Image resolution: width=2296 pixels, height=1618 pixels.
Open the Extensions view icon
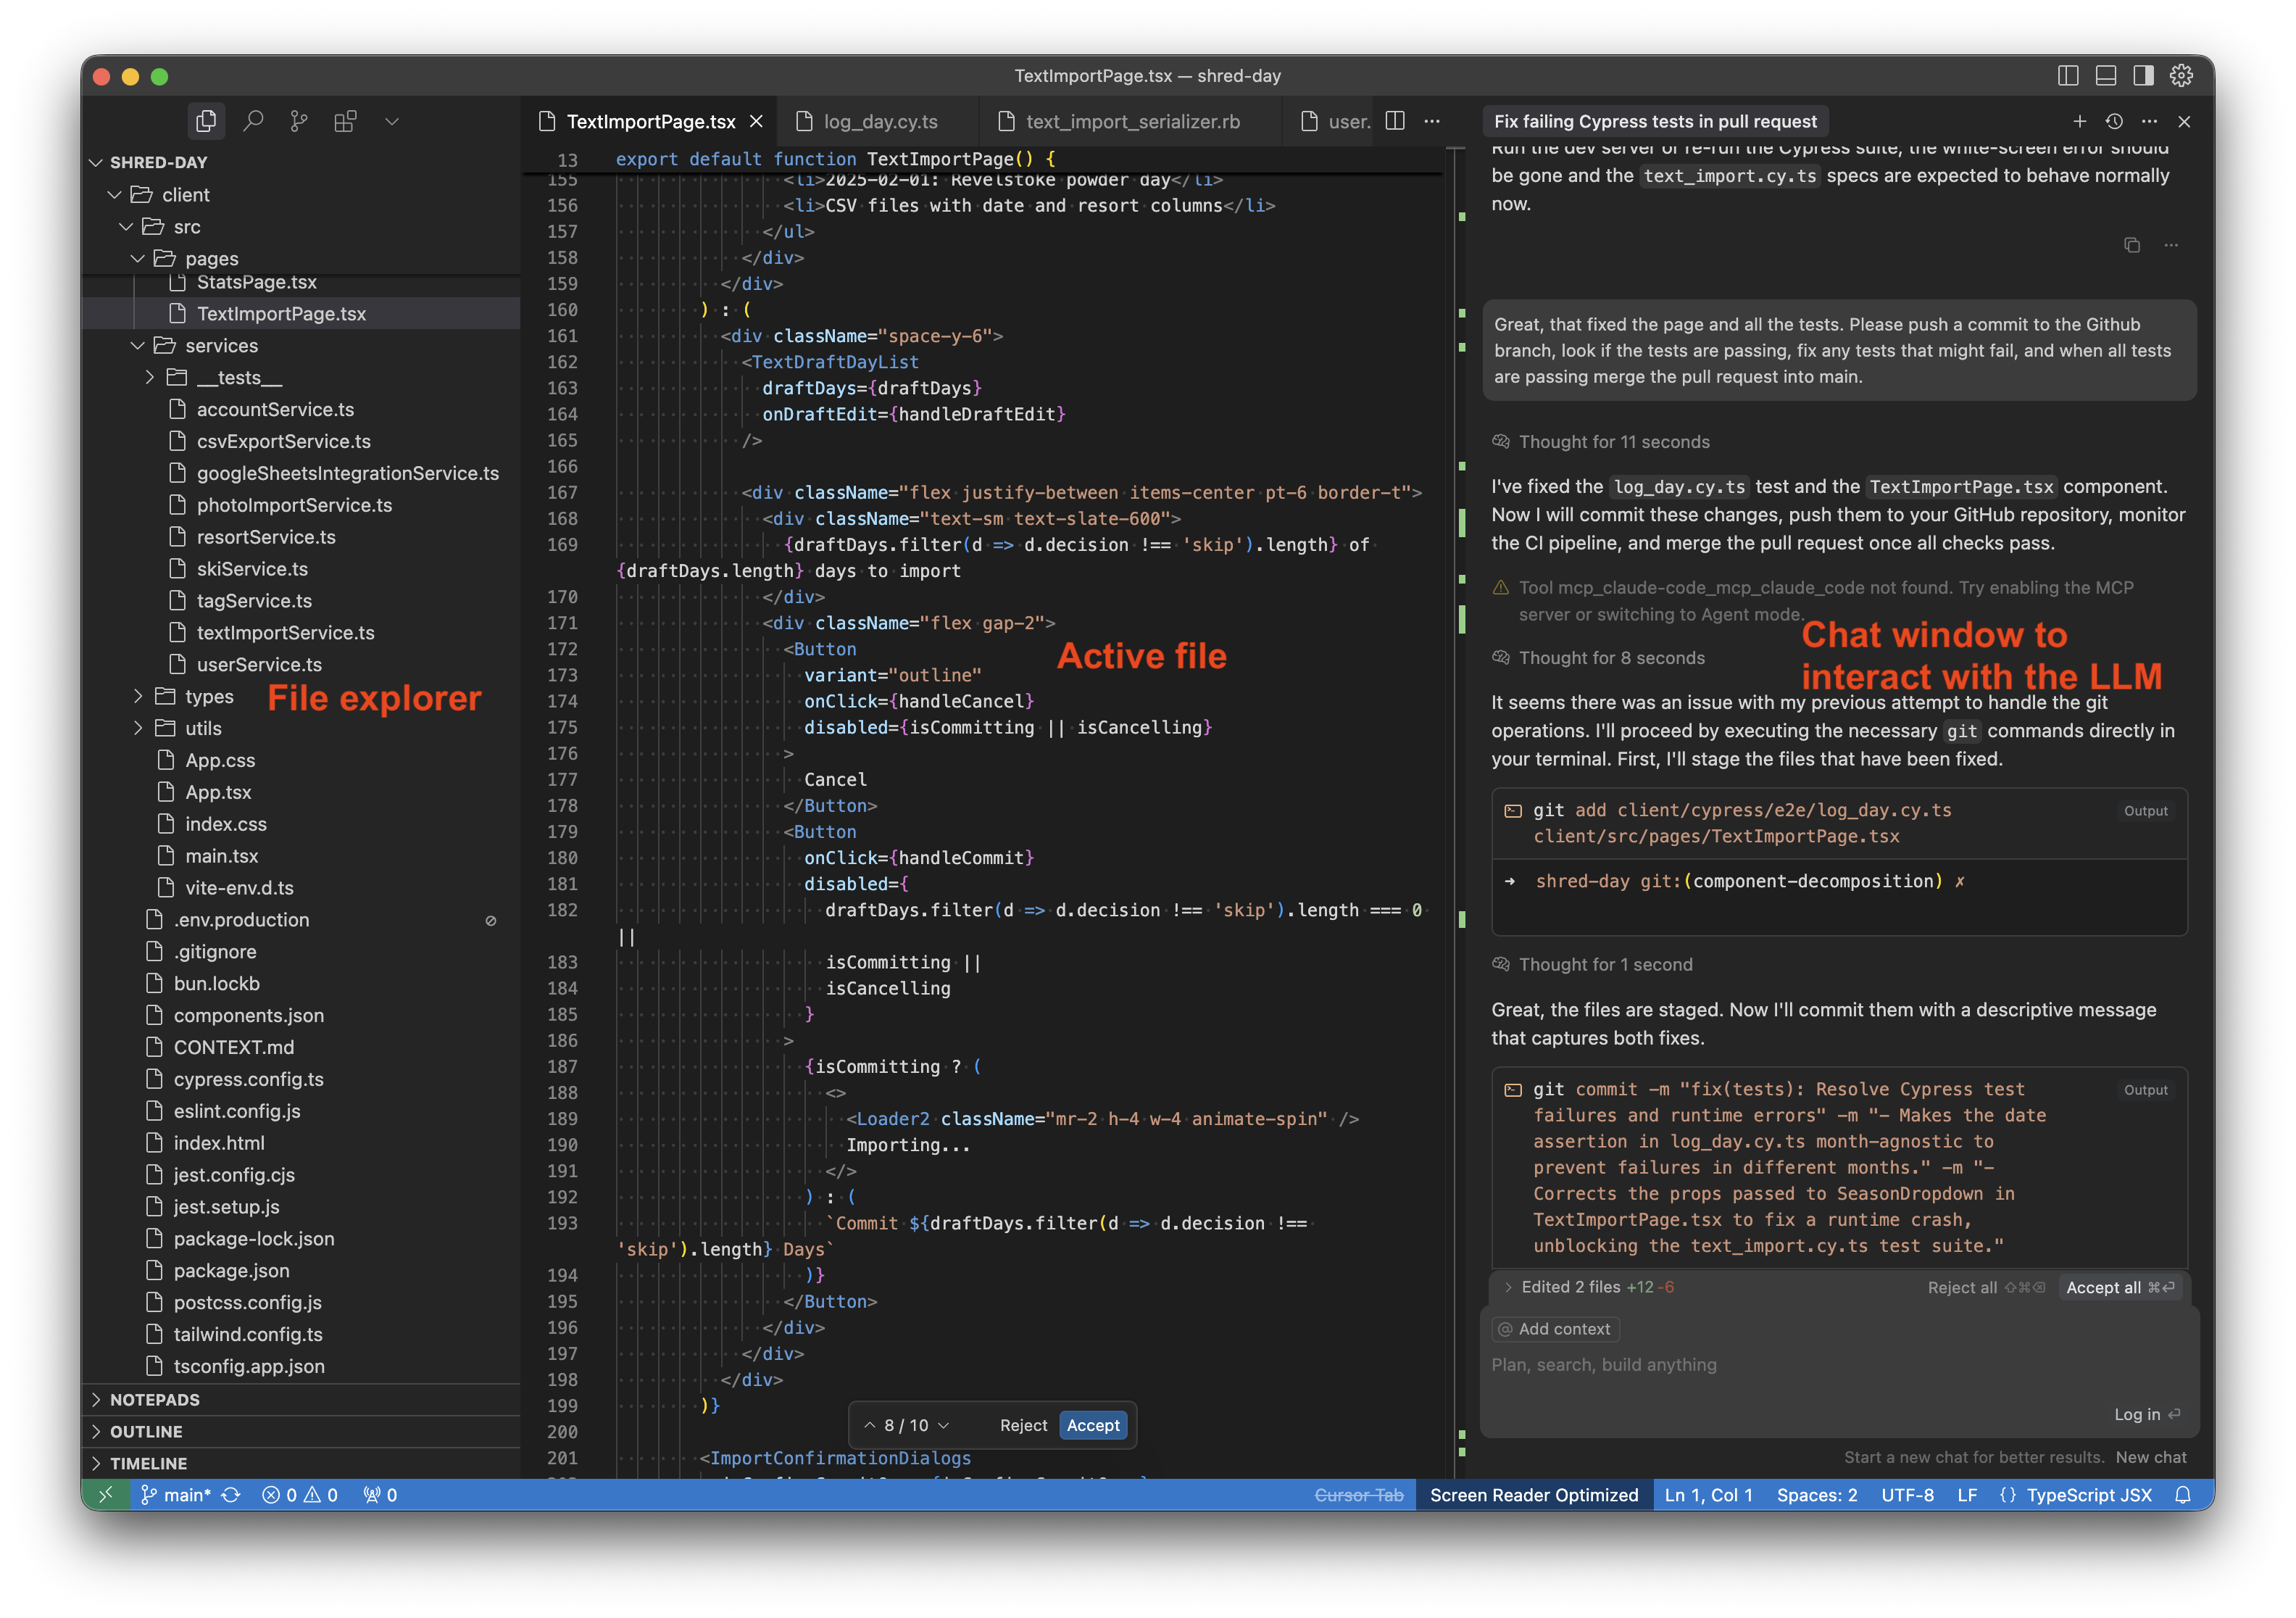[345, 121]
